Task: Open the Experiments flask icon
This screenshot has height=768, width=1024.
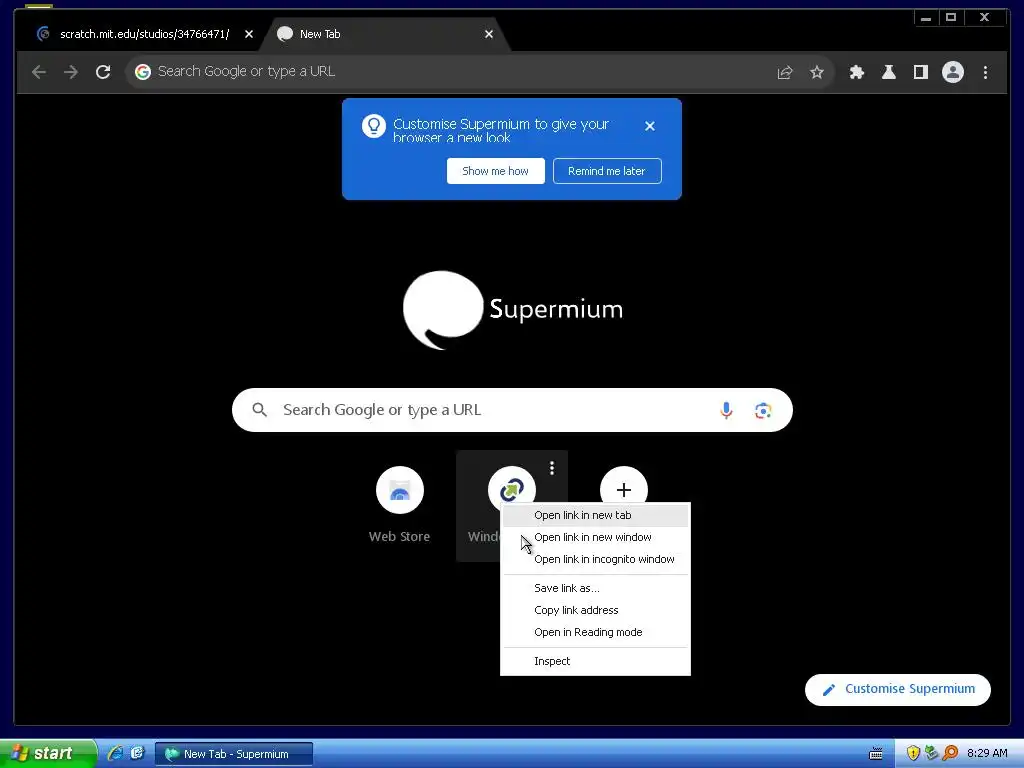Action: (889, 72)
